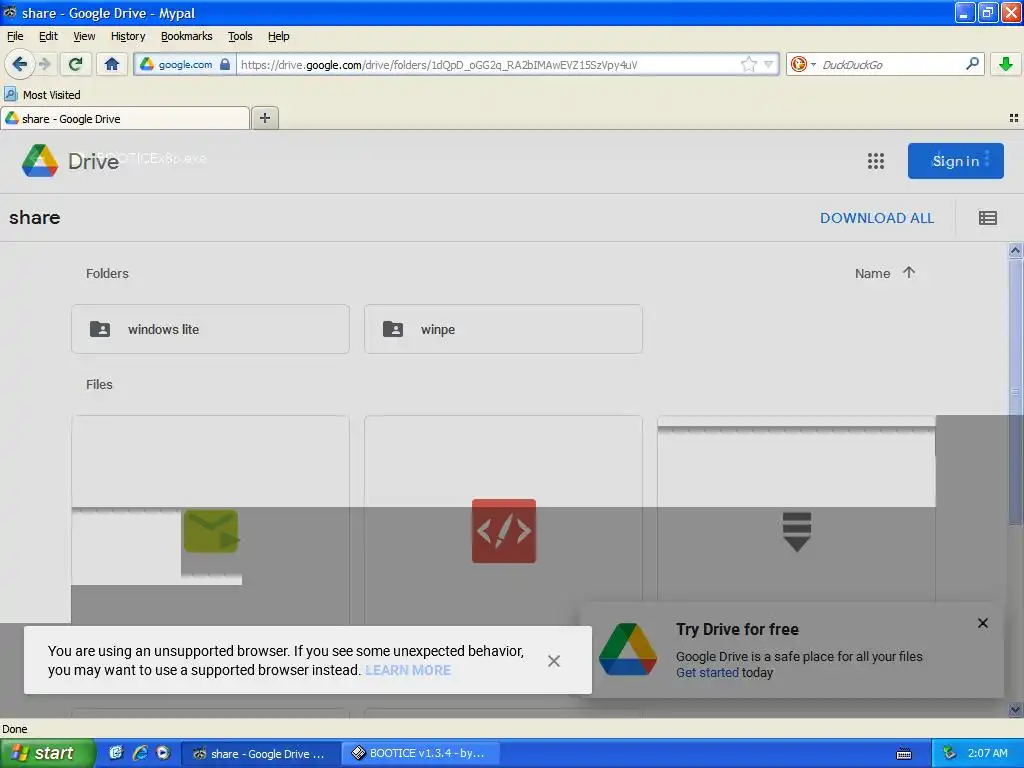Open the Most Visited bookmarks folder
The image size is (1024, 768).
pos(42,95)
